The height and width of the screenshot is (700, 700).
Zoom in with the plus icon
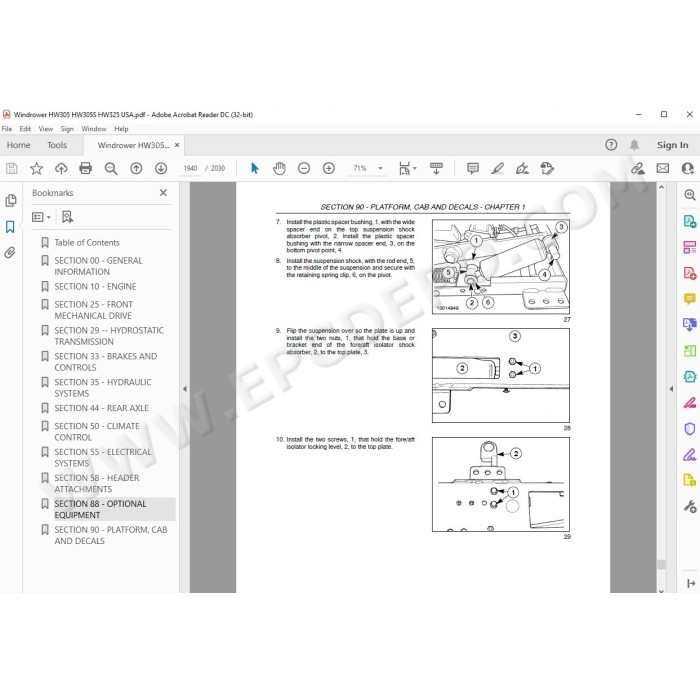(329, 168)
